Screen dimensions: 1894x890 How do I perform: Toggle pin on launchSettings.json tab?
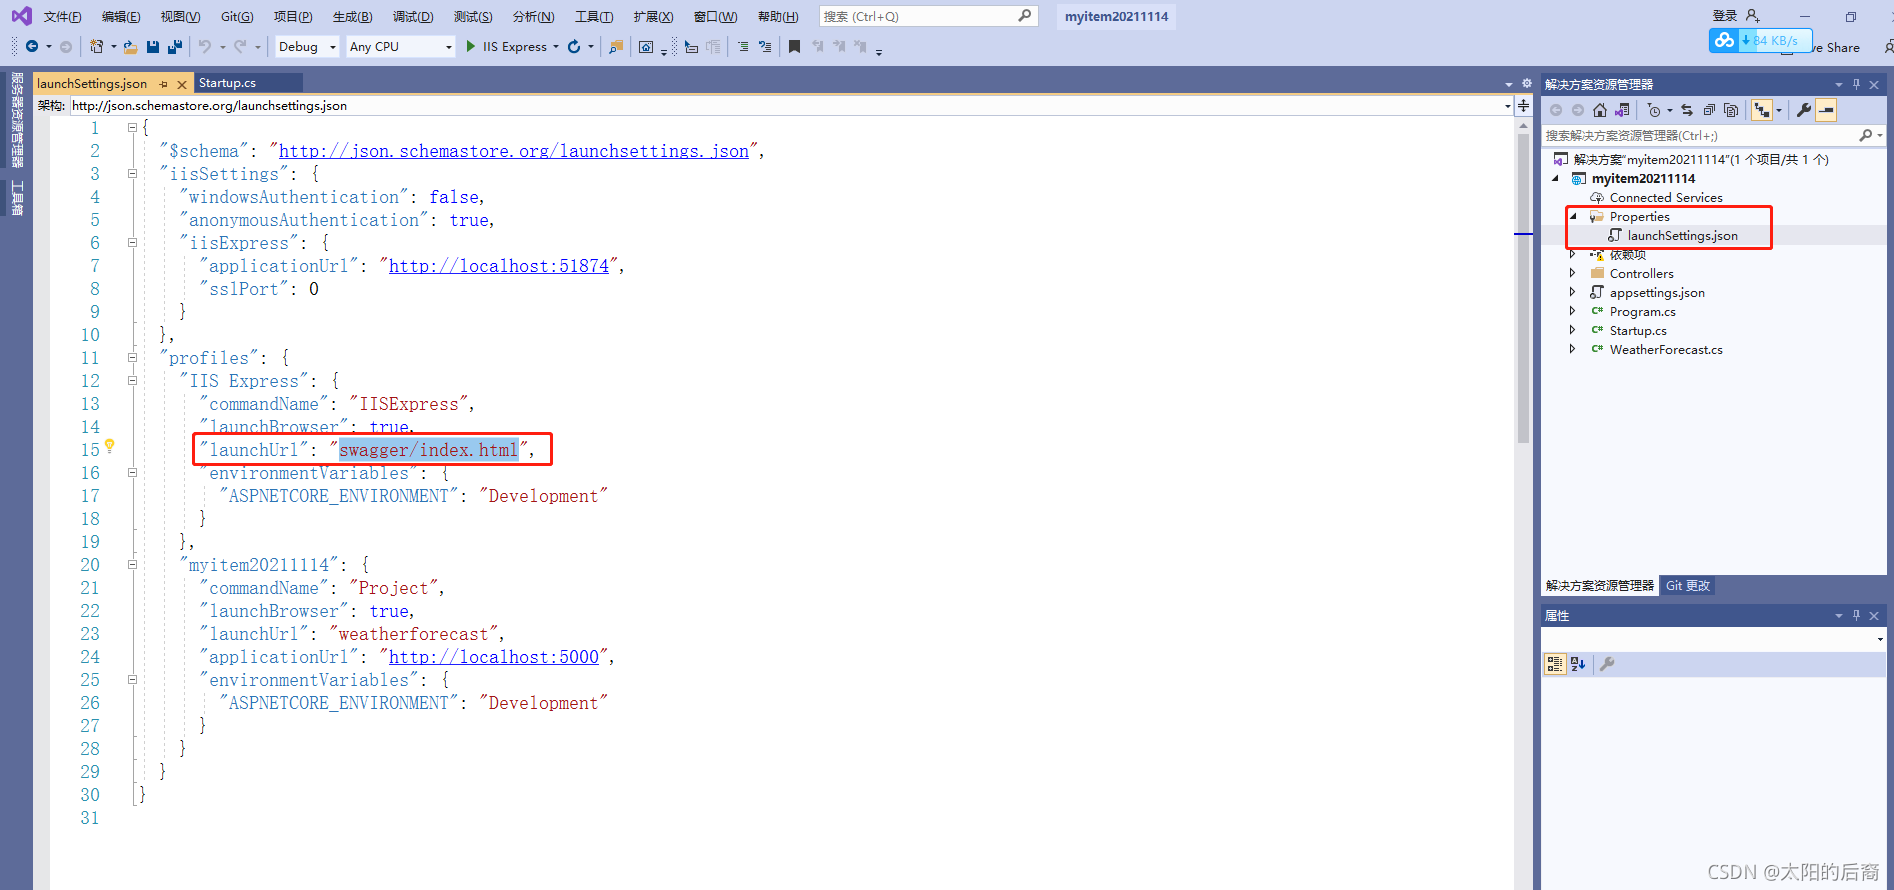pos(163,84)
